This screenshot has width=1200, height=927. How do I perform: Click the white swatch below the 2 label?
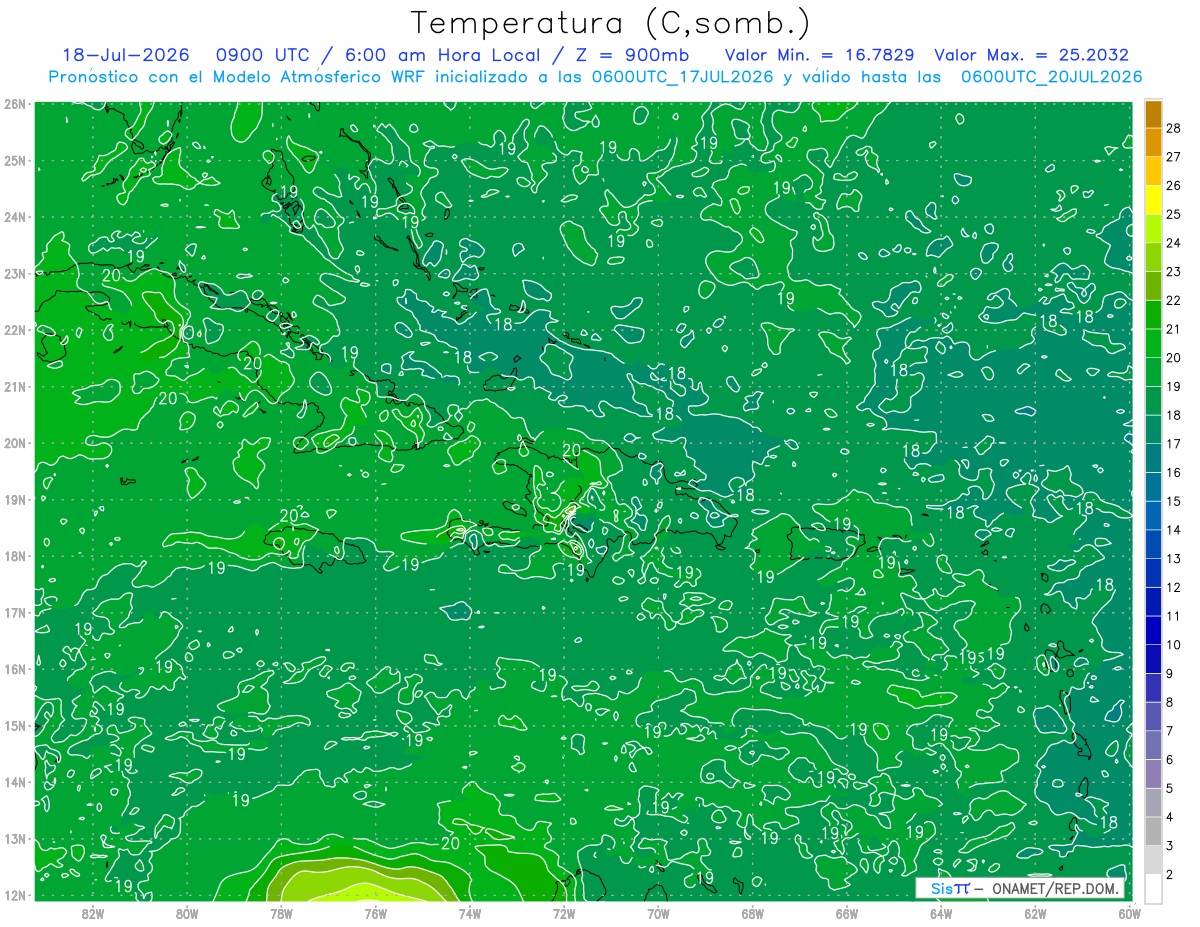tap(1153, 888)
